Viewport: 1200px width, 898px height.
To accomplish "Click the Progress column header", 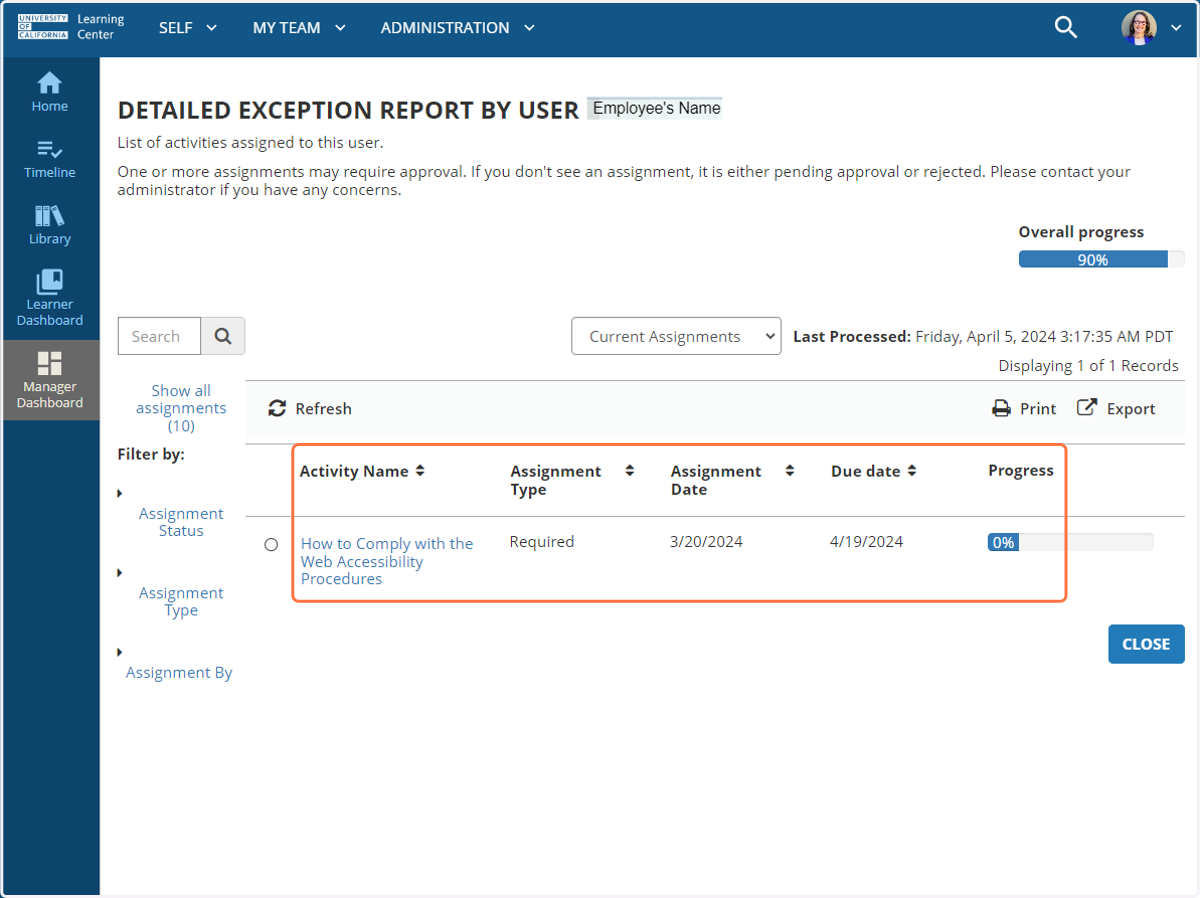I will coord(1021,470).
